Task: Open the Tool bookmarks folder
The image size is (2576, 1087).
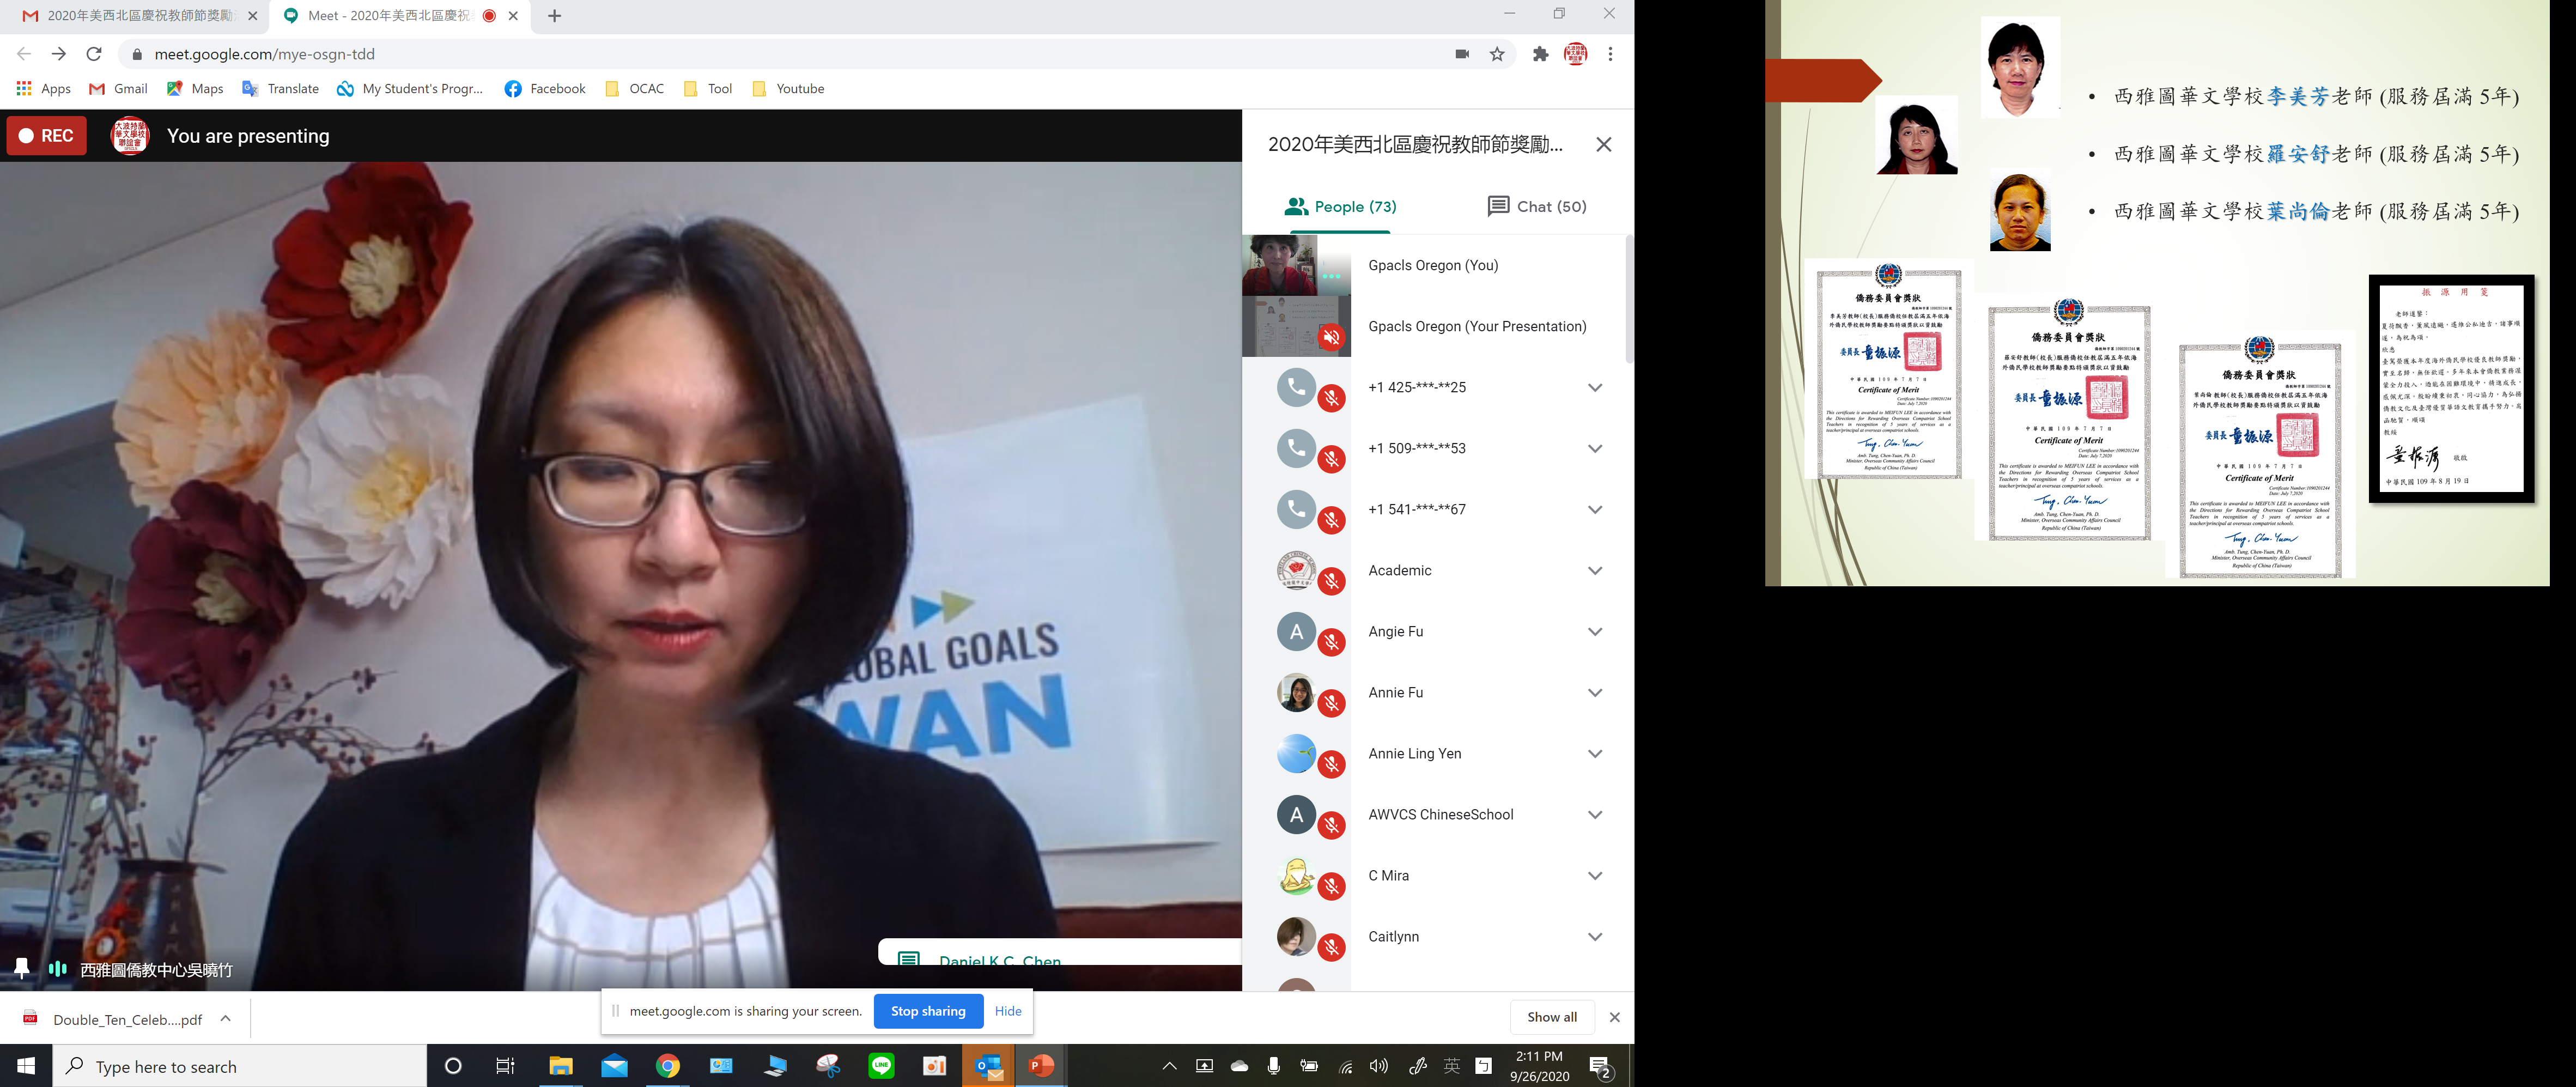Action: point(707,88)
